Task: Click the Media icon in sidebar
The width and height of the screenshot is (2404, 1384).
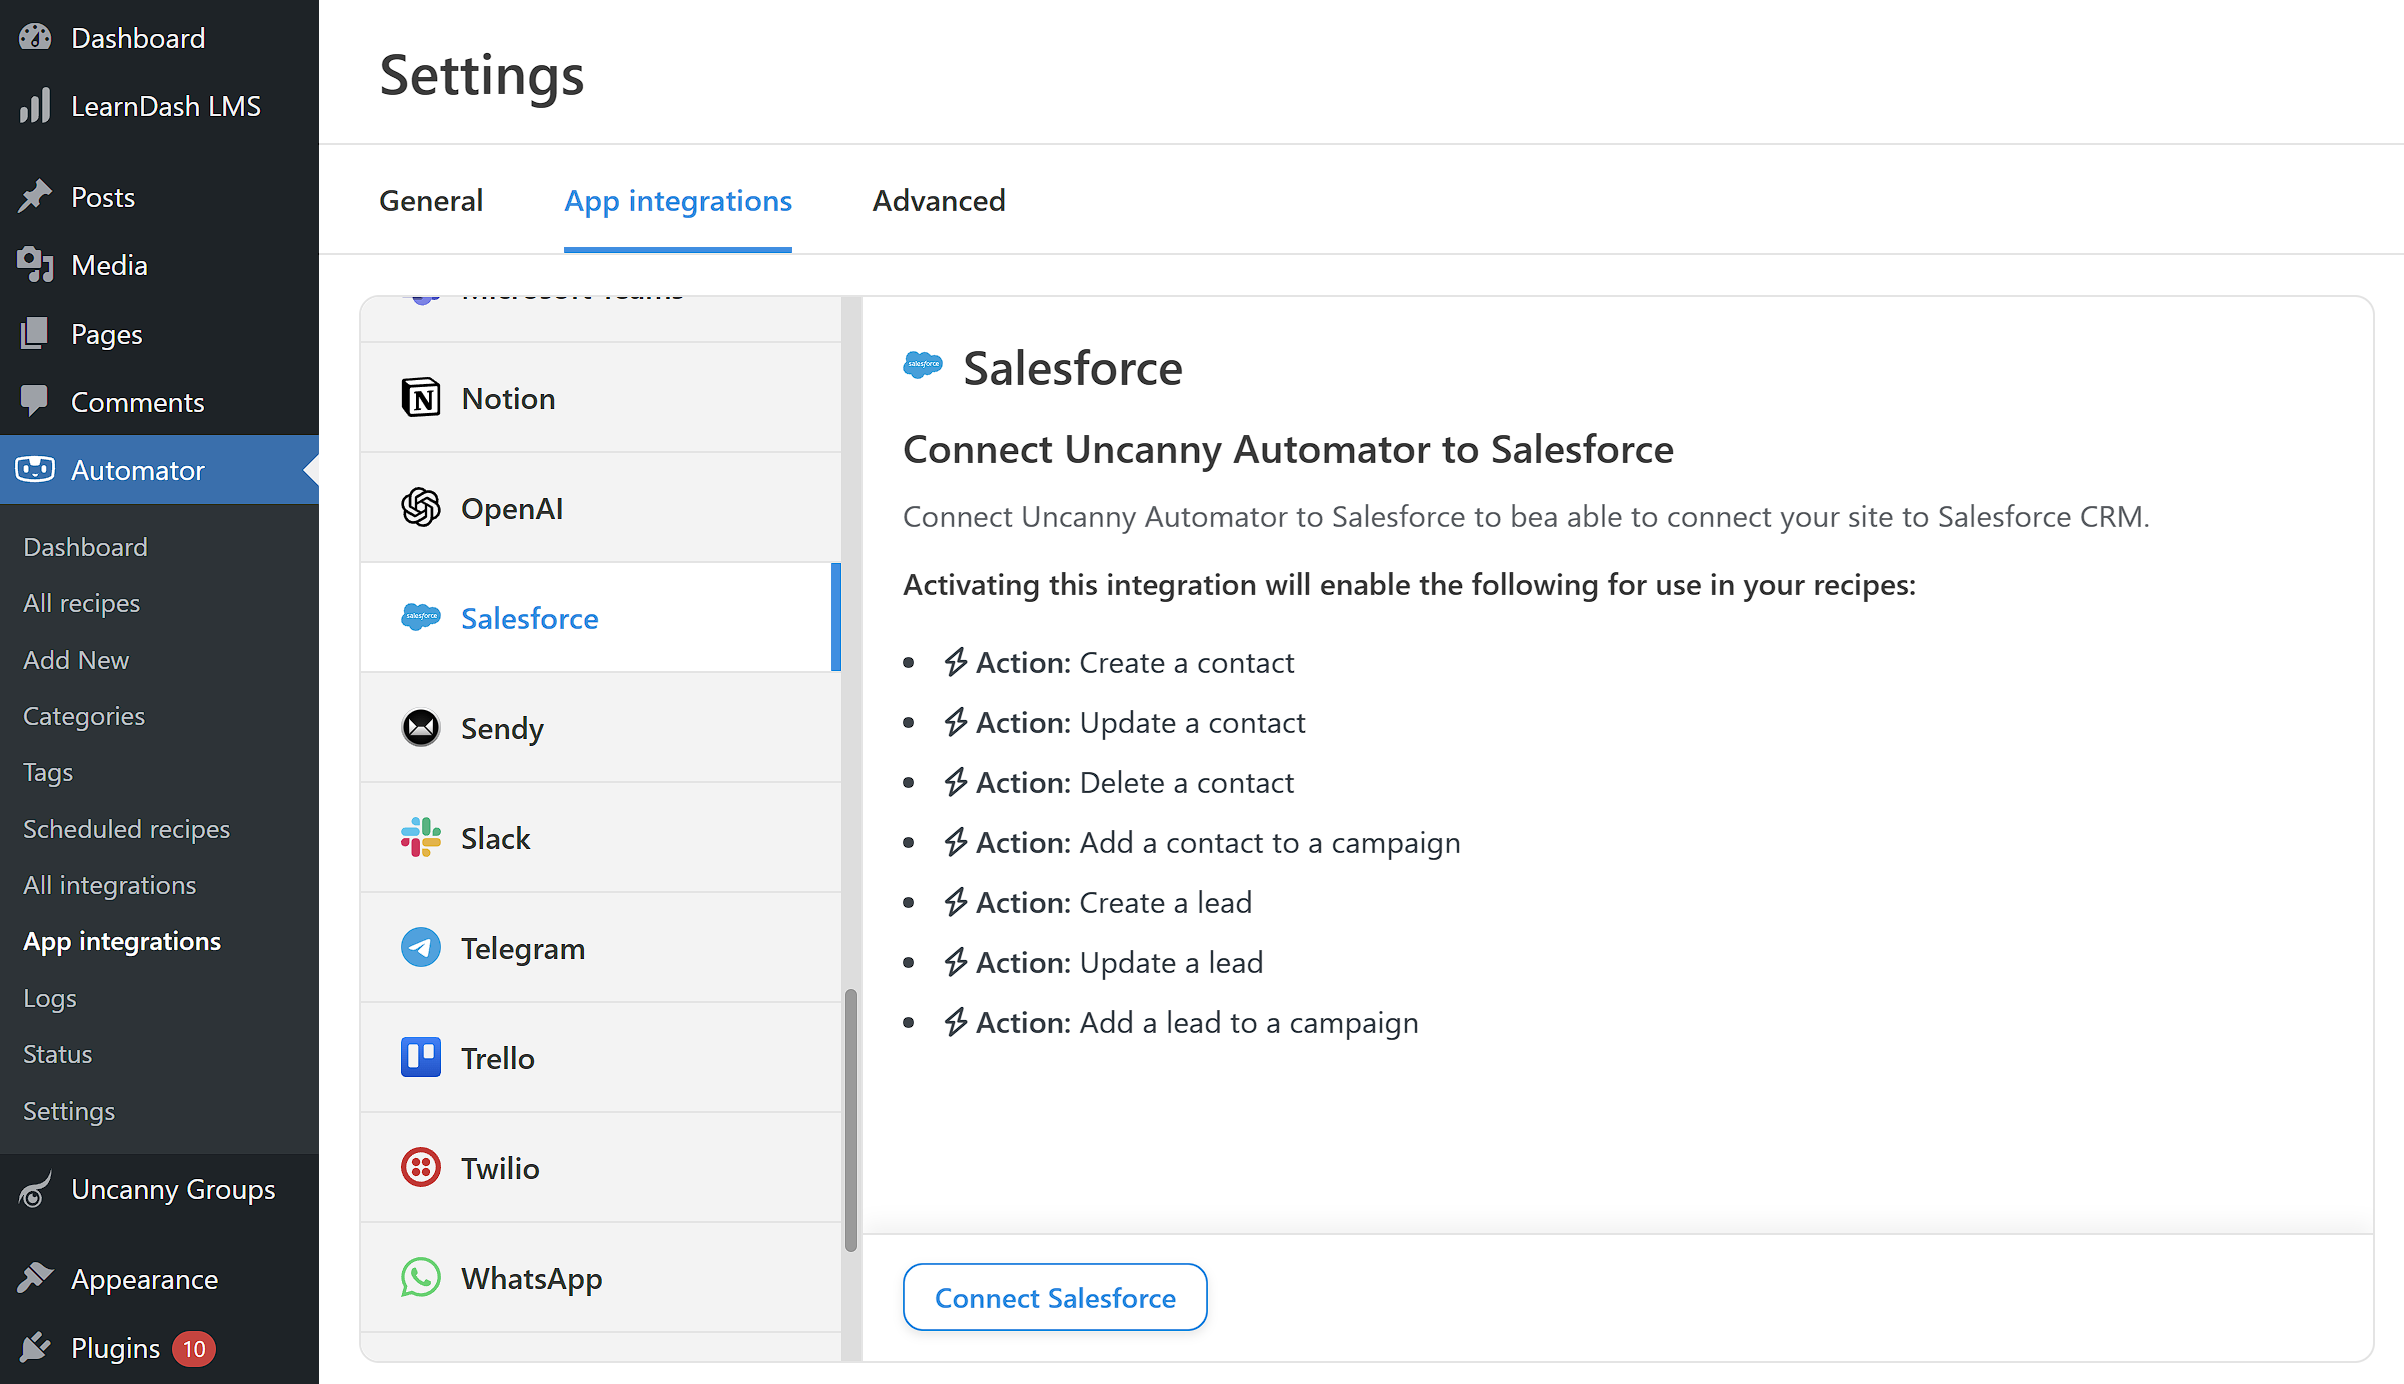Action: [x=35, y=265]
